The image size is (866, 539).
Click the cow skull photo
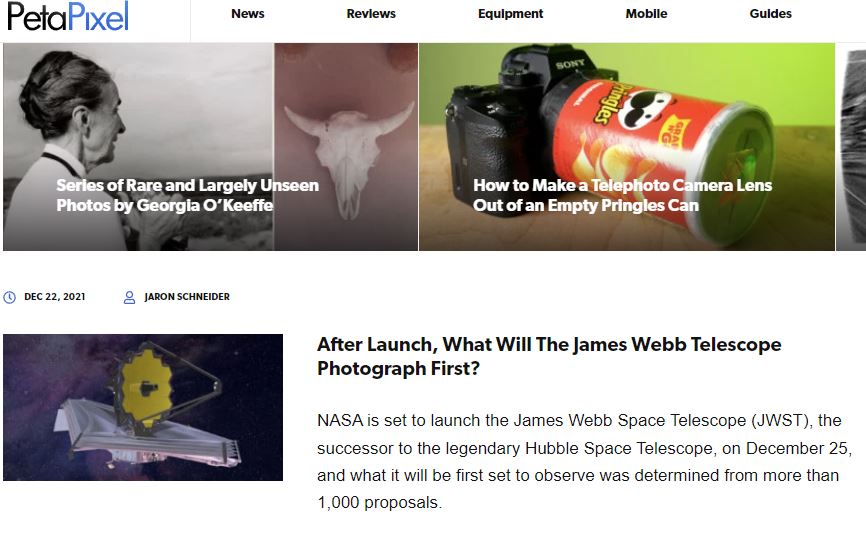(x=346, y=147)
